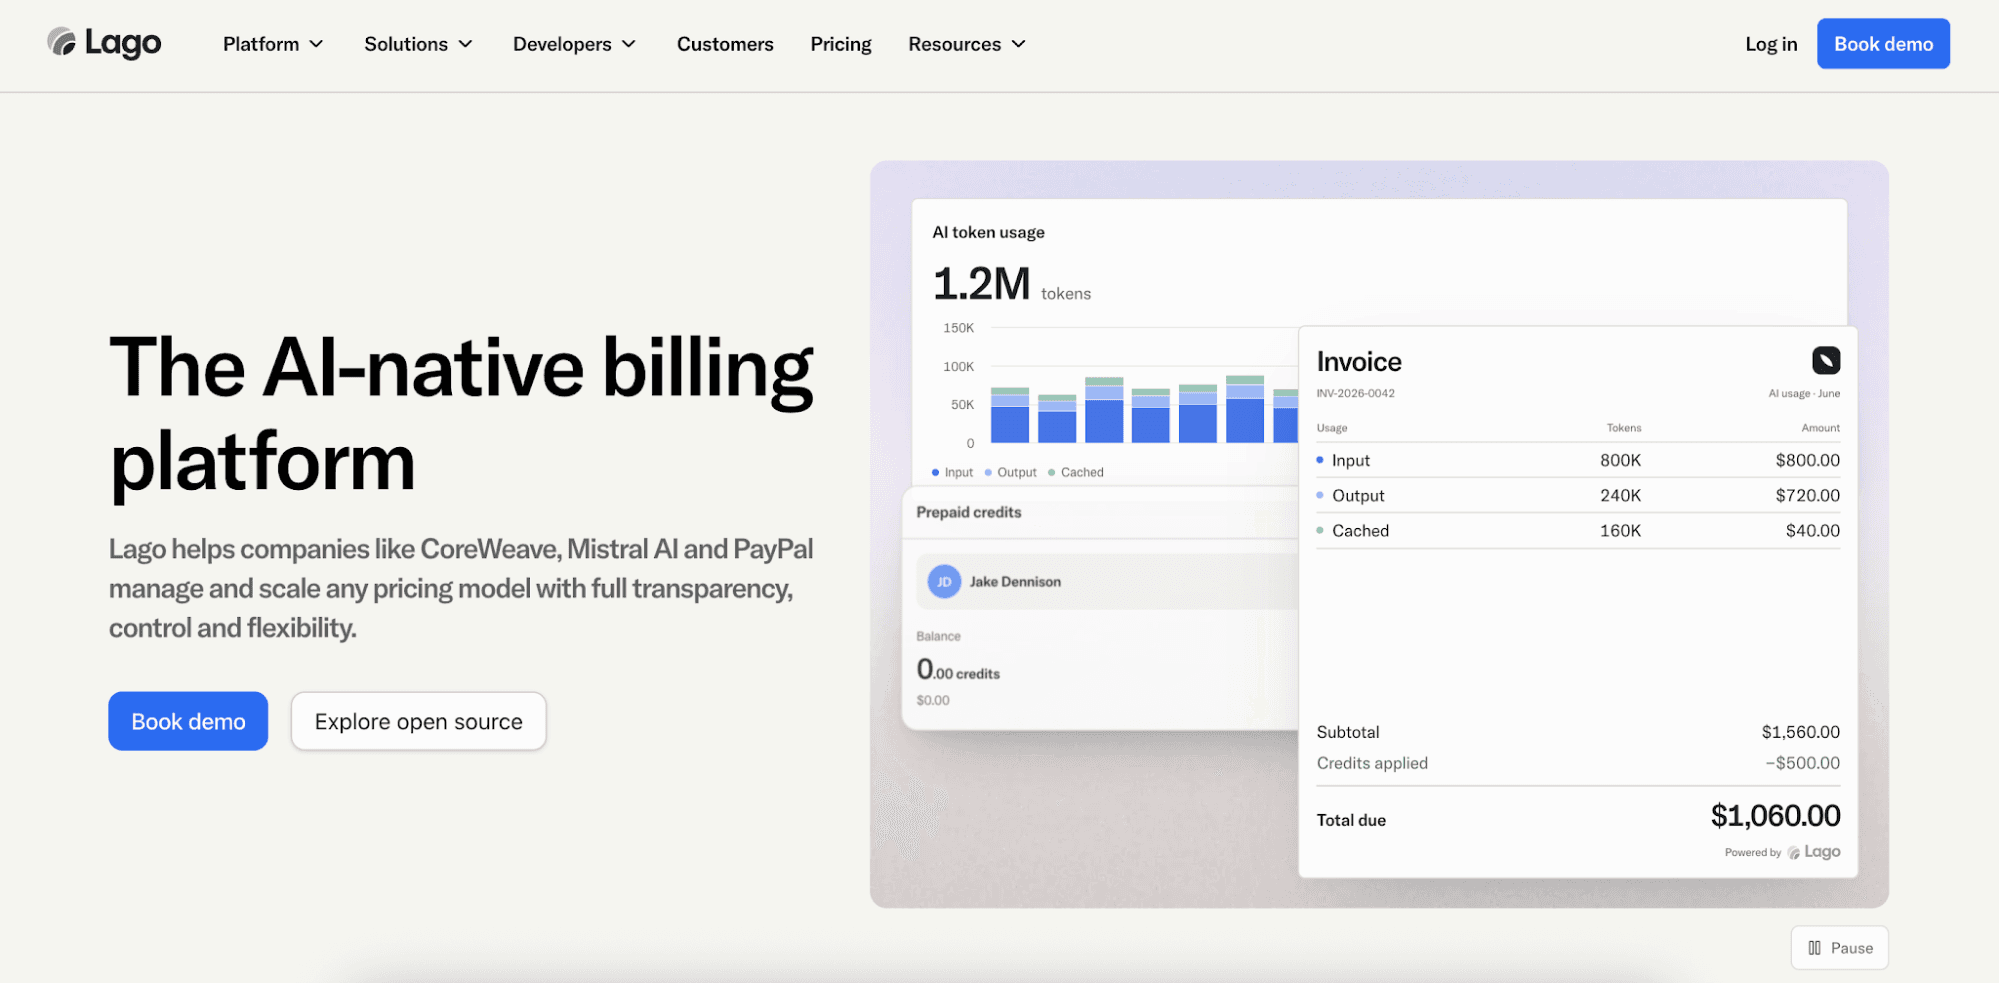Click the Book demo button in the header

click(x=1883, y=44)
